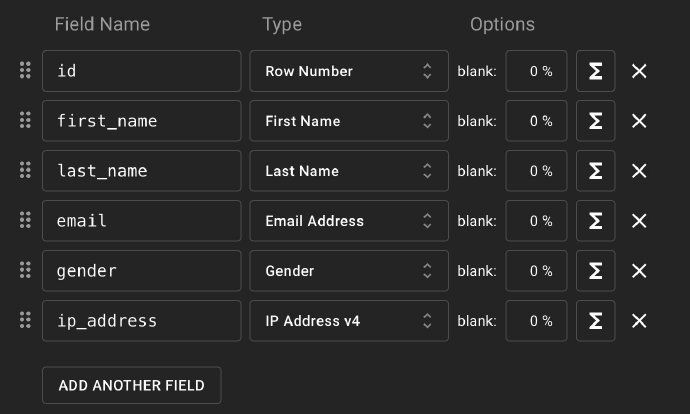Screen dimensions: 690x414
Task: Expand the Email Address type selector
Action: coord(349,221)
